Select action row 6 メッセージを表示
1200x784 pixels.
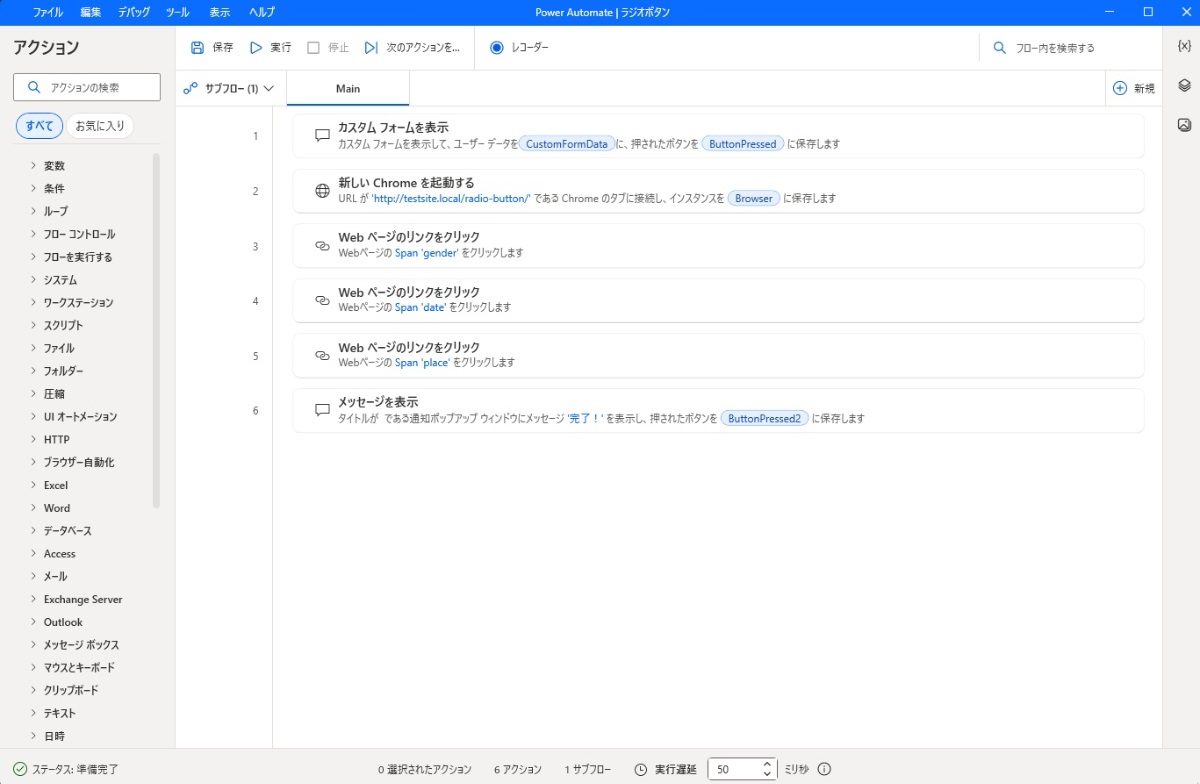point(718,410)
